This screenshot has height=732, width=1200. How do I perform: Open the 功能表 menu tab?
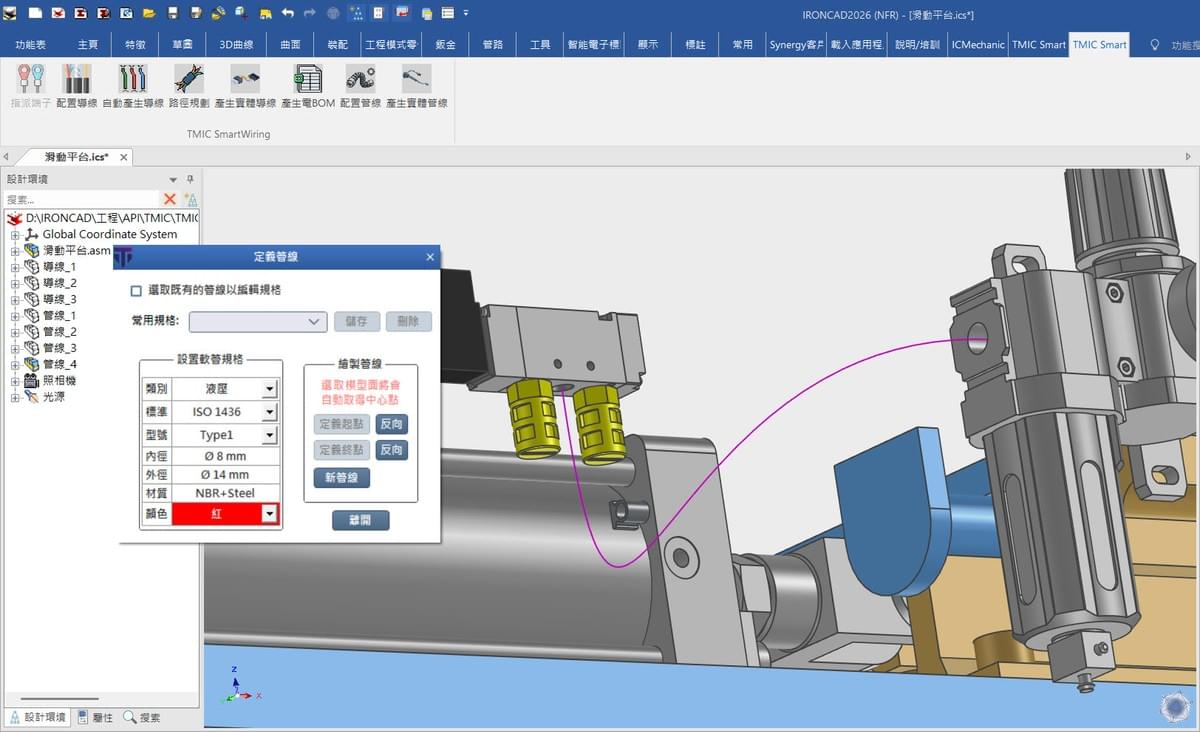coord(30,45)
